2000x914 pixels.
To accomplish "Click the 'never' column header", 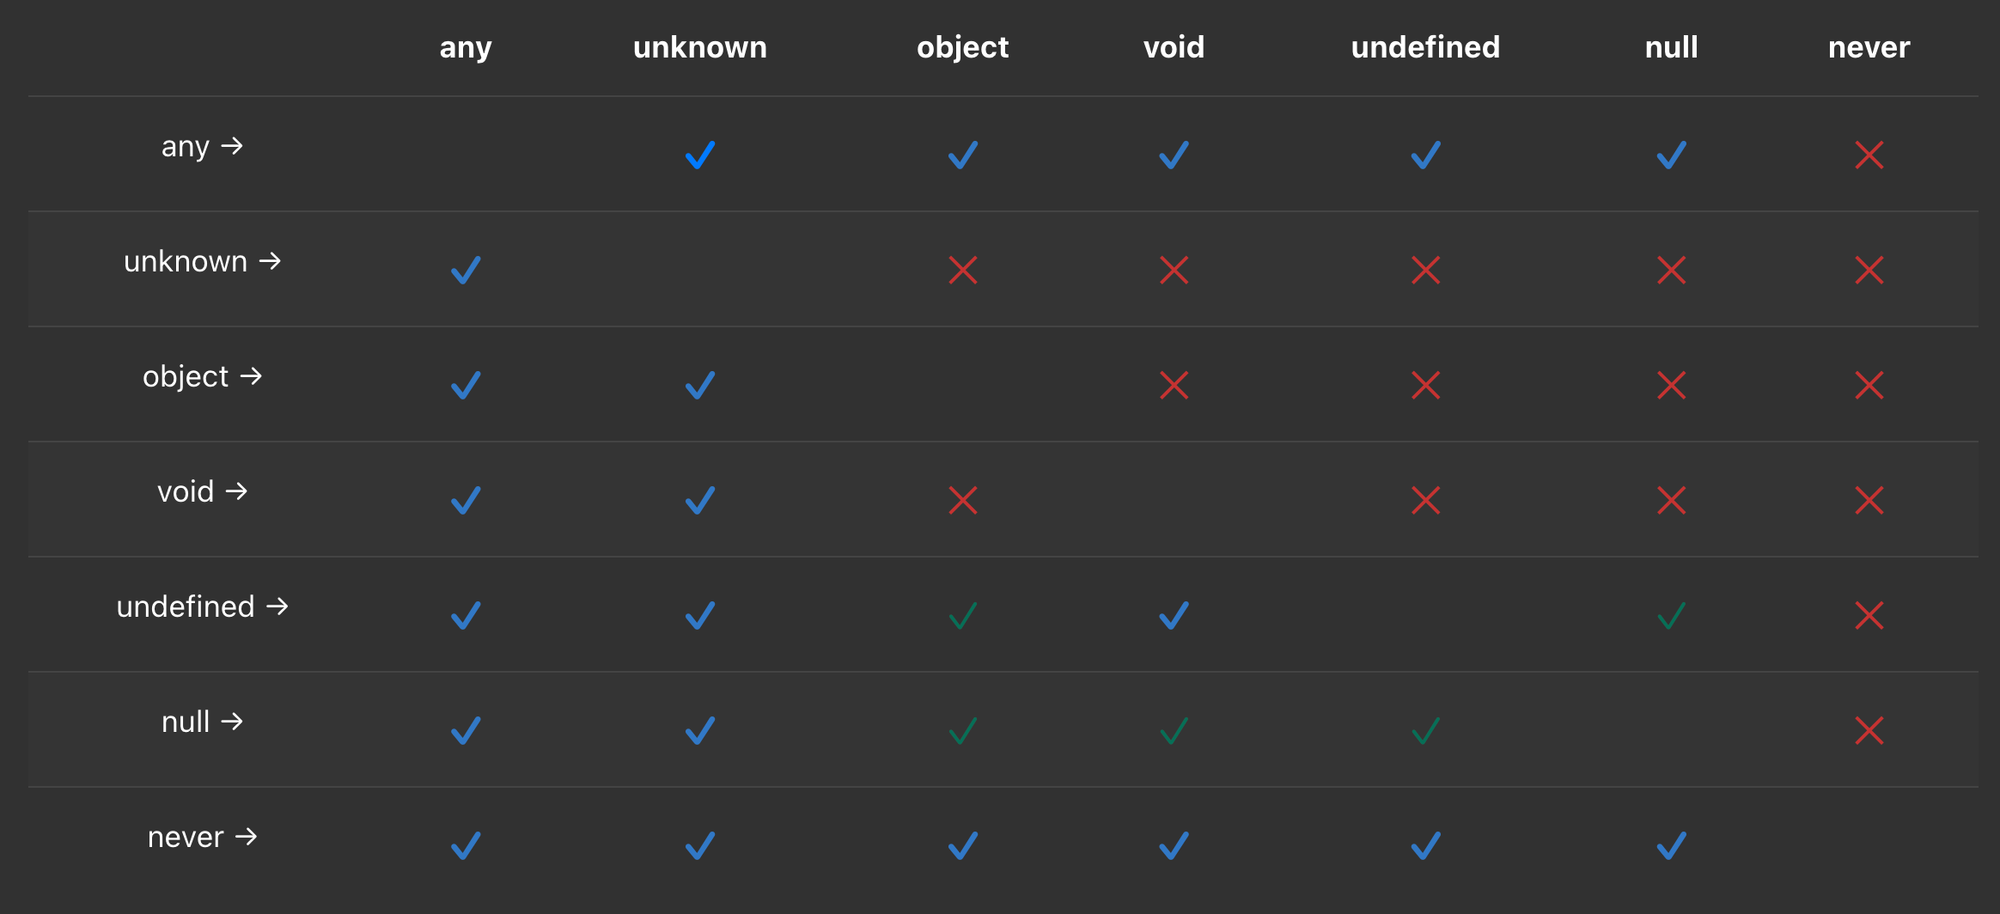I will [1868, 47].
